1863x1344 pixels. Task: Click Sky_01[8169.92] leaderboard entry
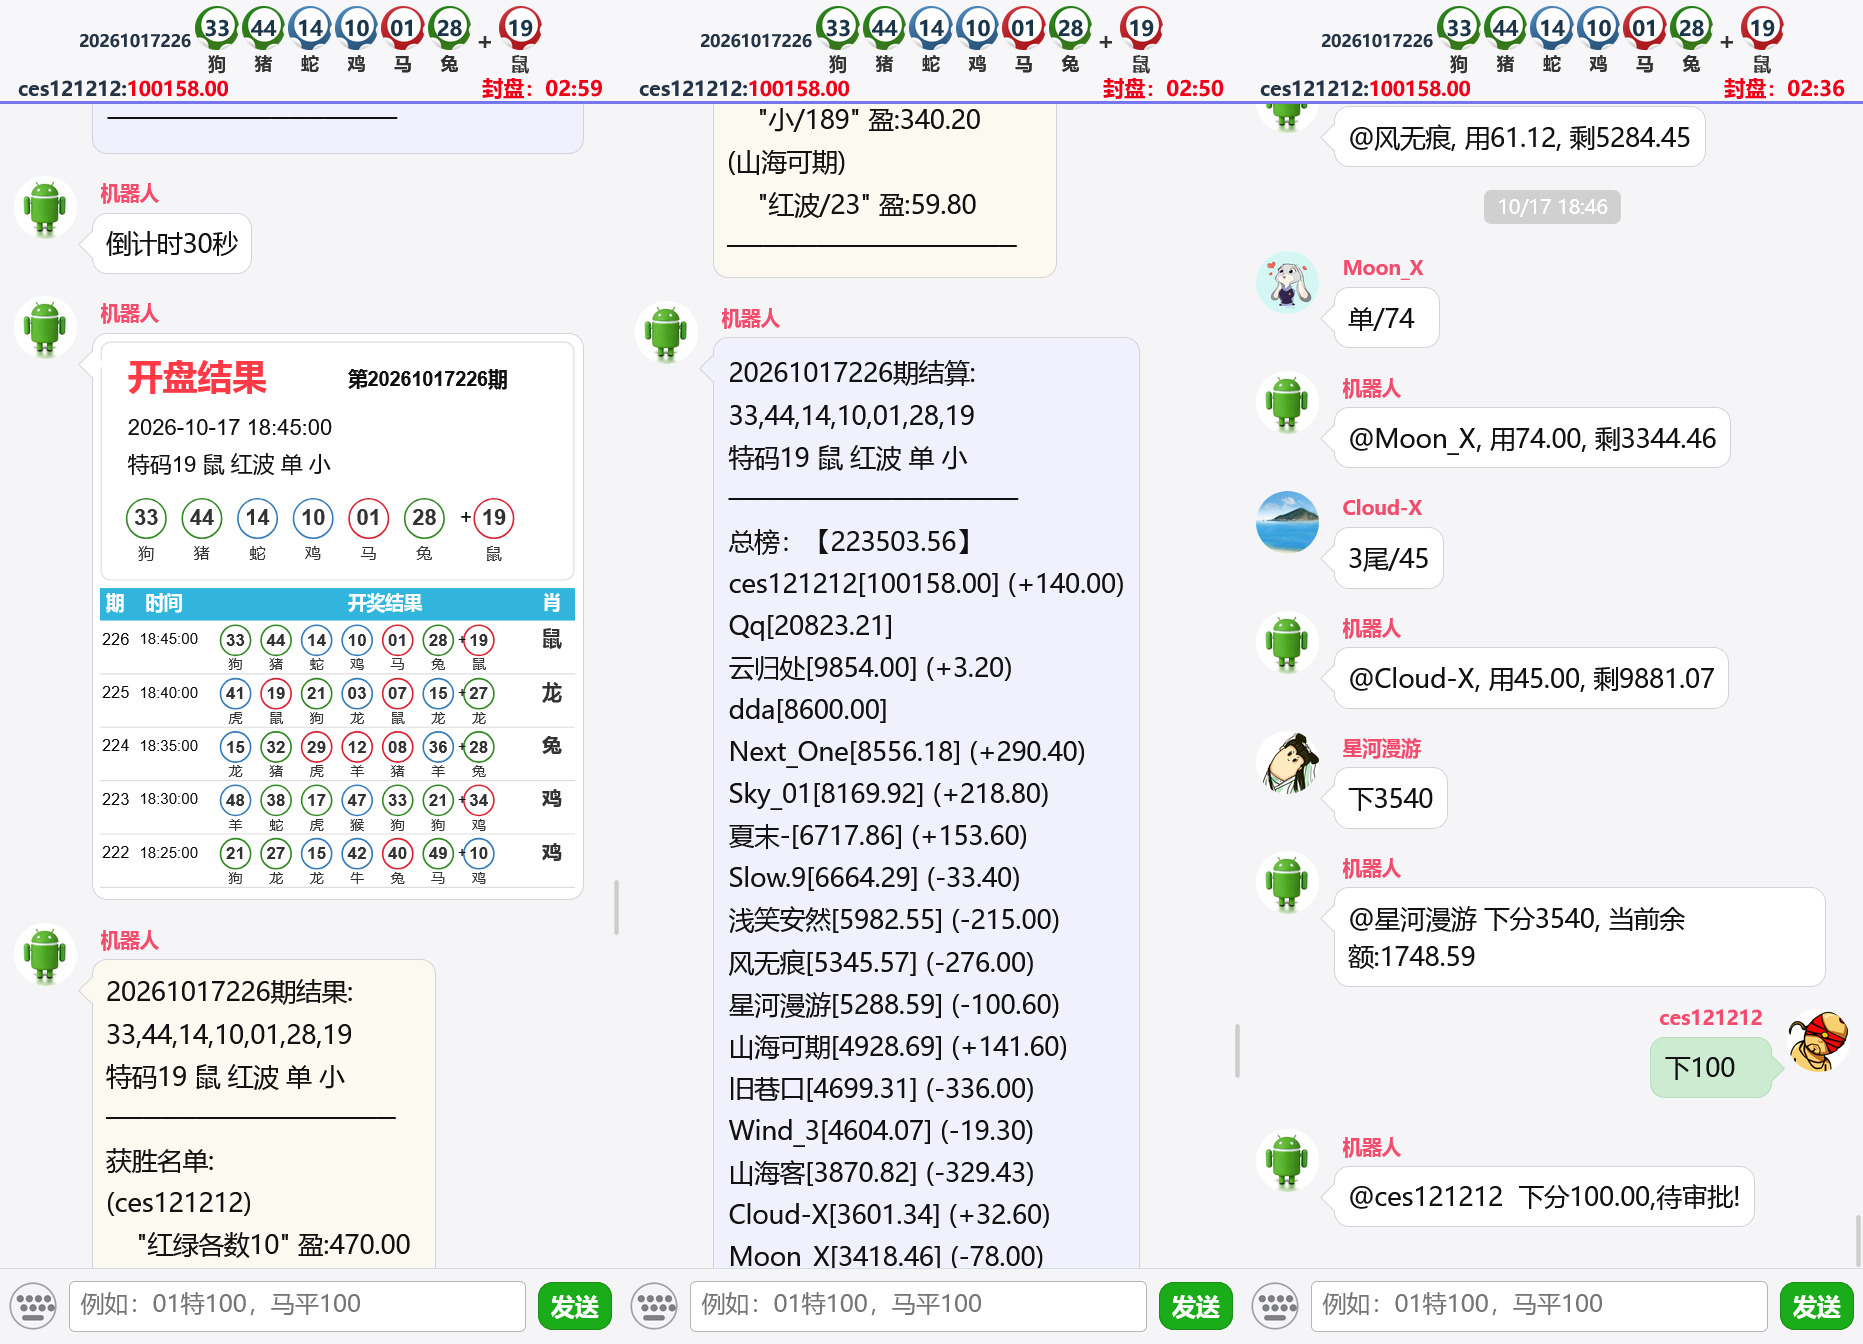[x=889, y=794]
